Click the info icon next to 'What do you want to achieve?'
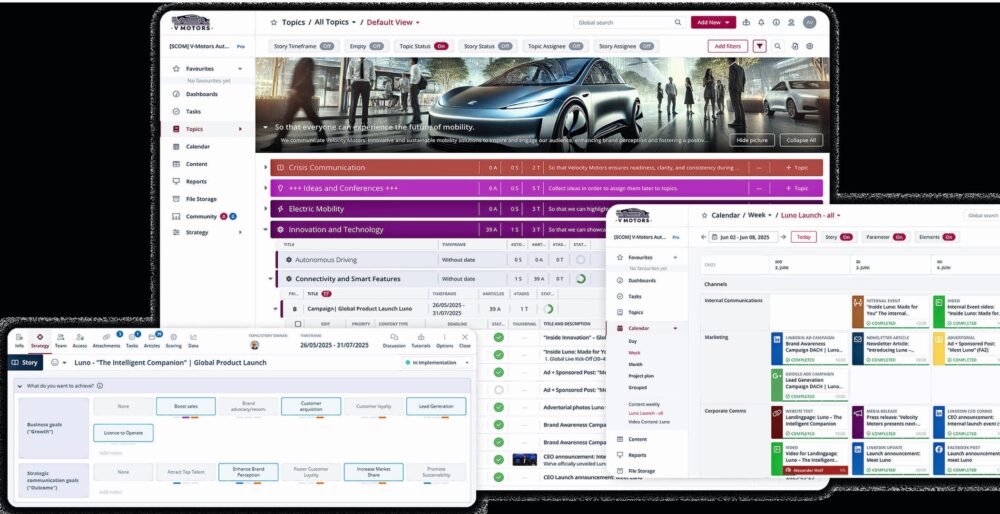Image resolution: width=1000 pixels, height=514 pixels. pos(100,386)
